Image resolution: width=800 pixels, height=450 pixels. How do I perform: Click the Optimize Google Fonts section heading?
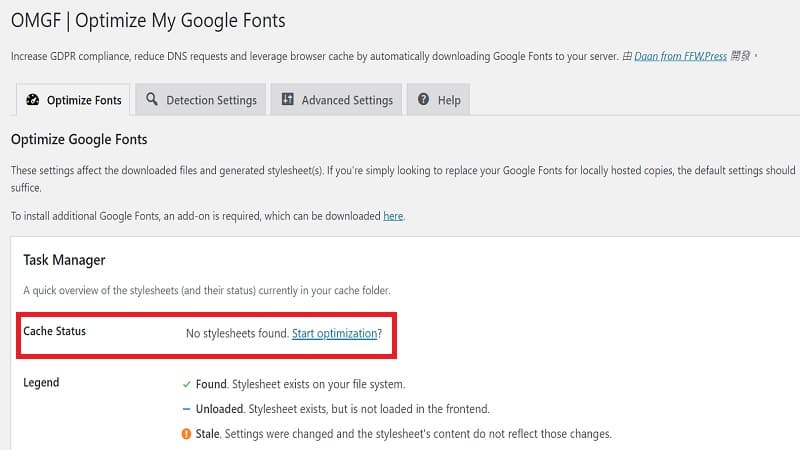79,140
